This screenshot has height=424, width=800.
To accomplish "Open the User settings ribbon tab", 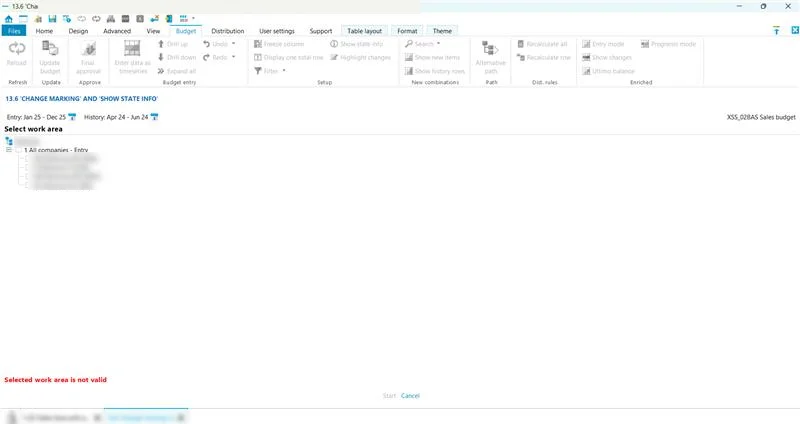I will tap(277, 31).
